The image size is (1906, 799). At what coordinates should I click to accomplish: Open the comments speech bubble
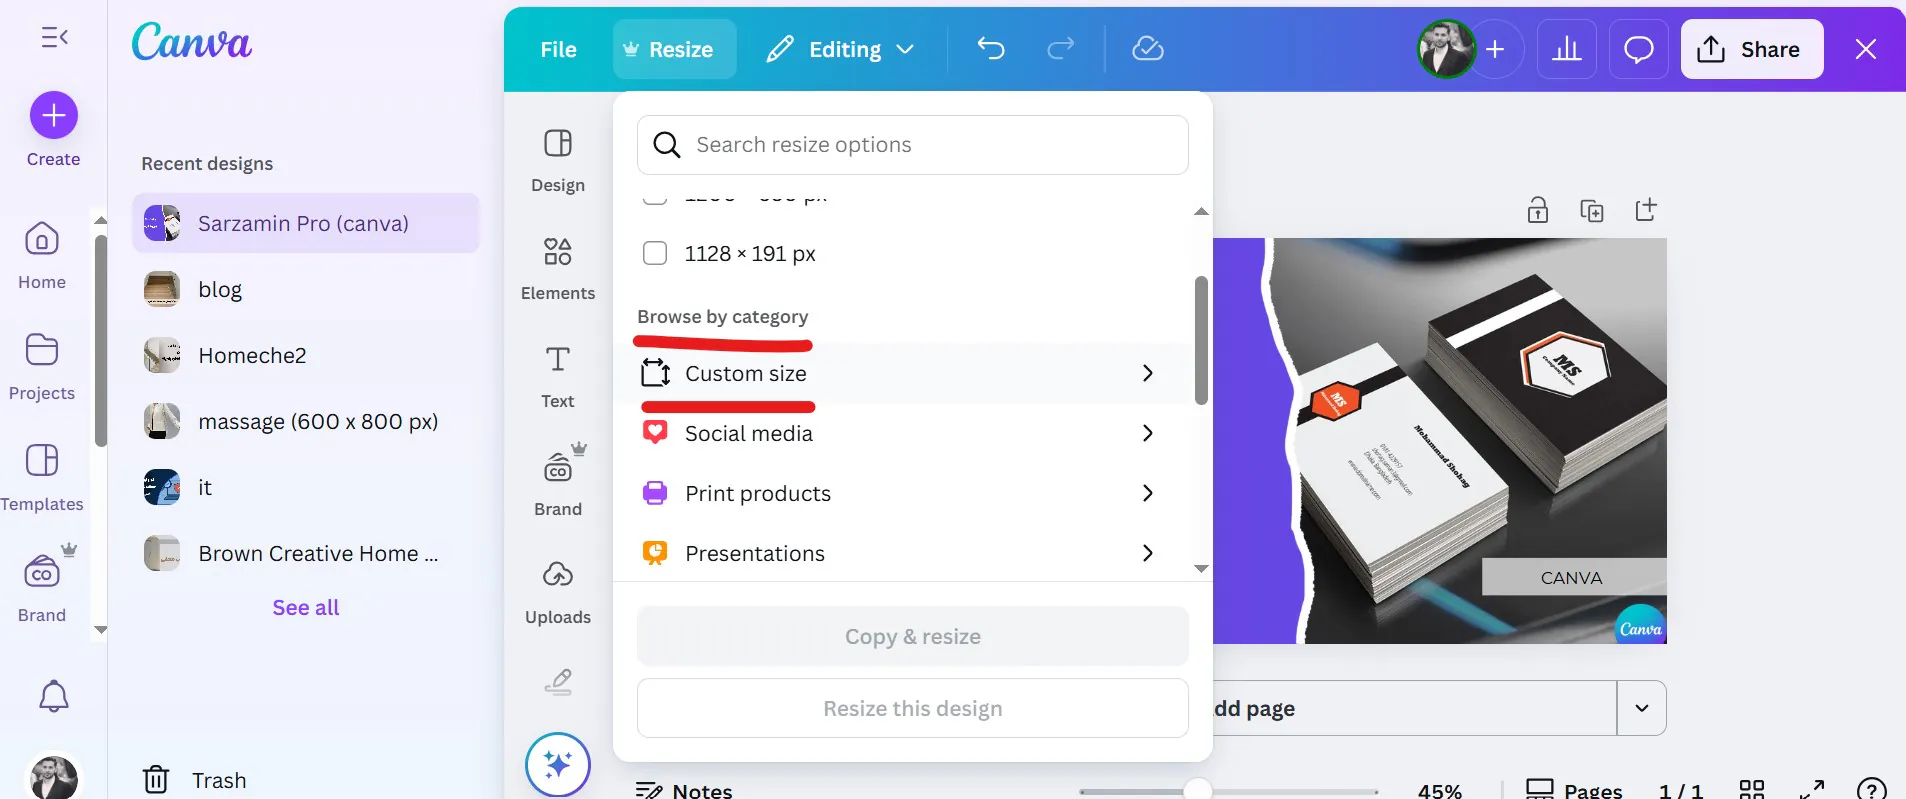coord(1639,49)
